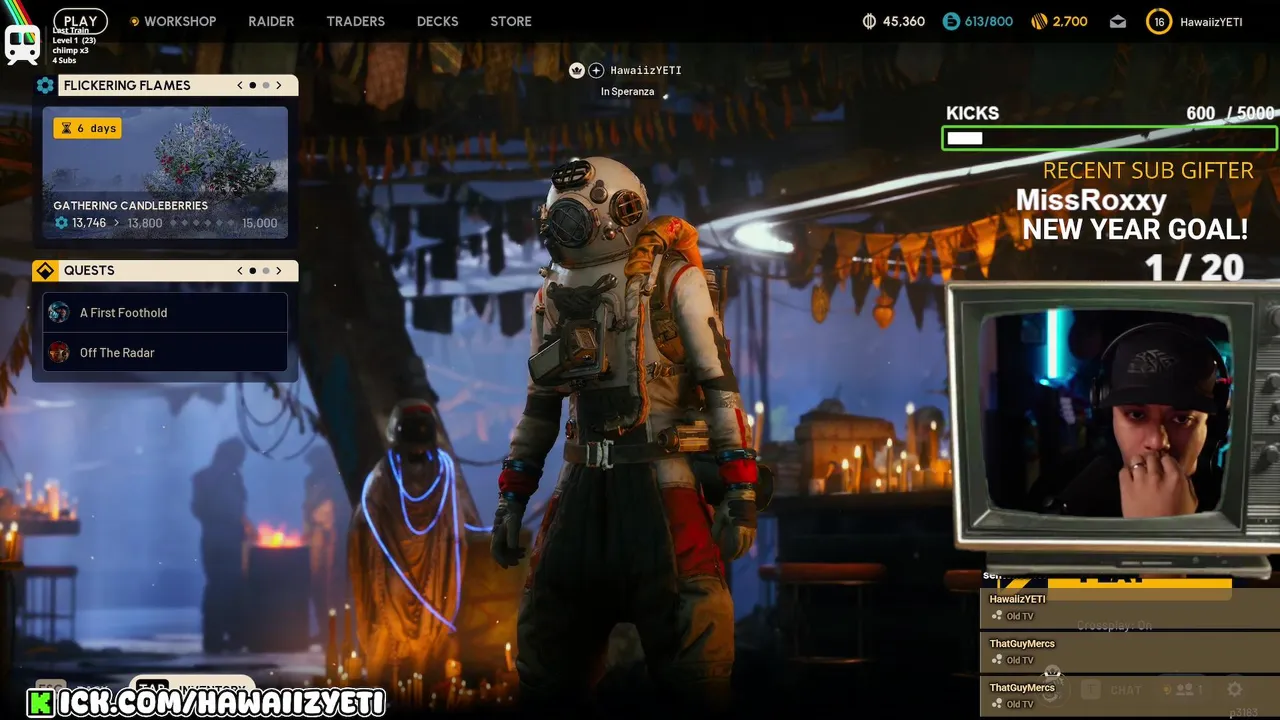
Task: Go to the TRADERS tab
Action: point(355,21)
